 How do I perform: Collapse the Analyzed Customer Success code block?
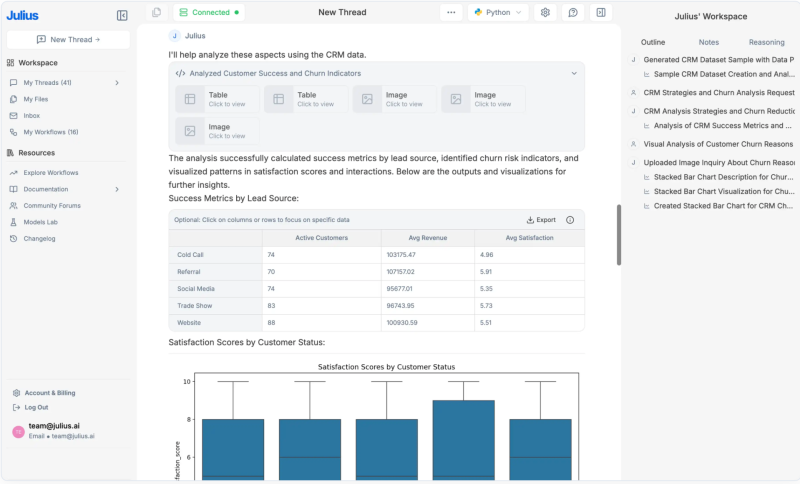[x=574, y=73]
